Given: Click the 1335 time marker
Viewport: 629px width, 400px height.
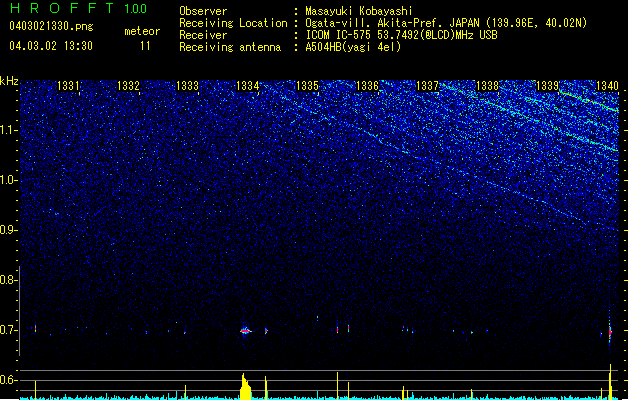Looking at the screenshot, I should coord(307,85).
